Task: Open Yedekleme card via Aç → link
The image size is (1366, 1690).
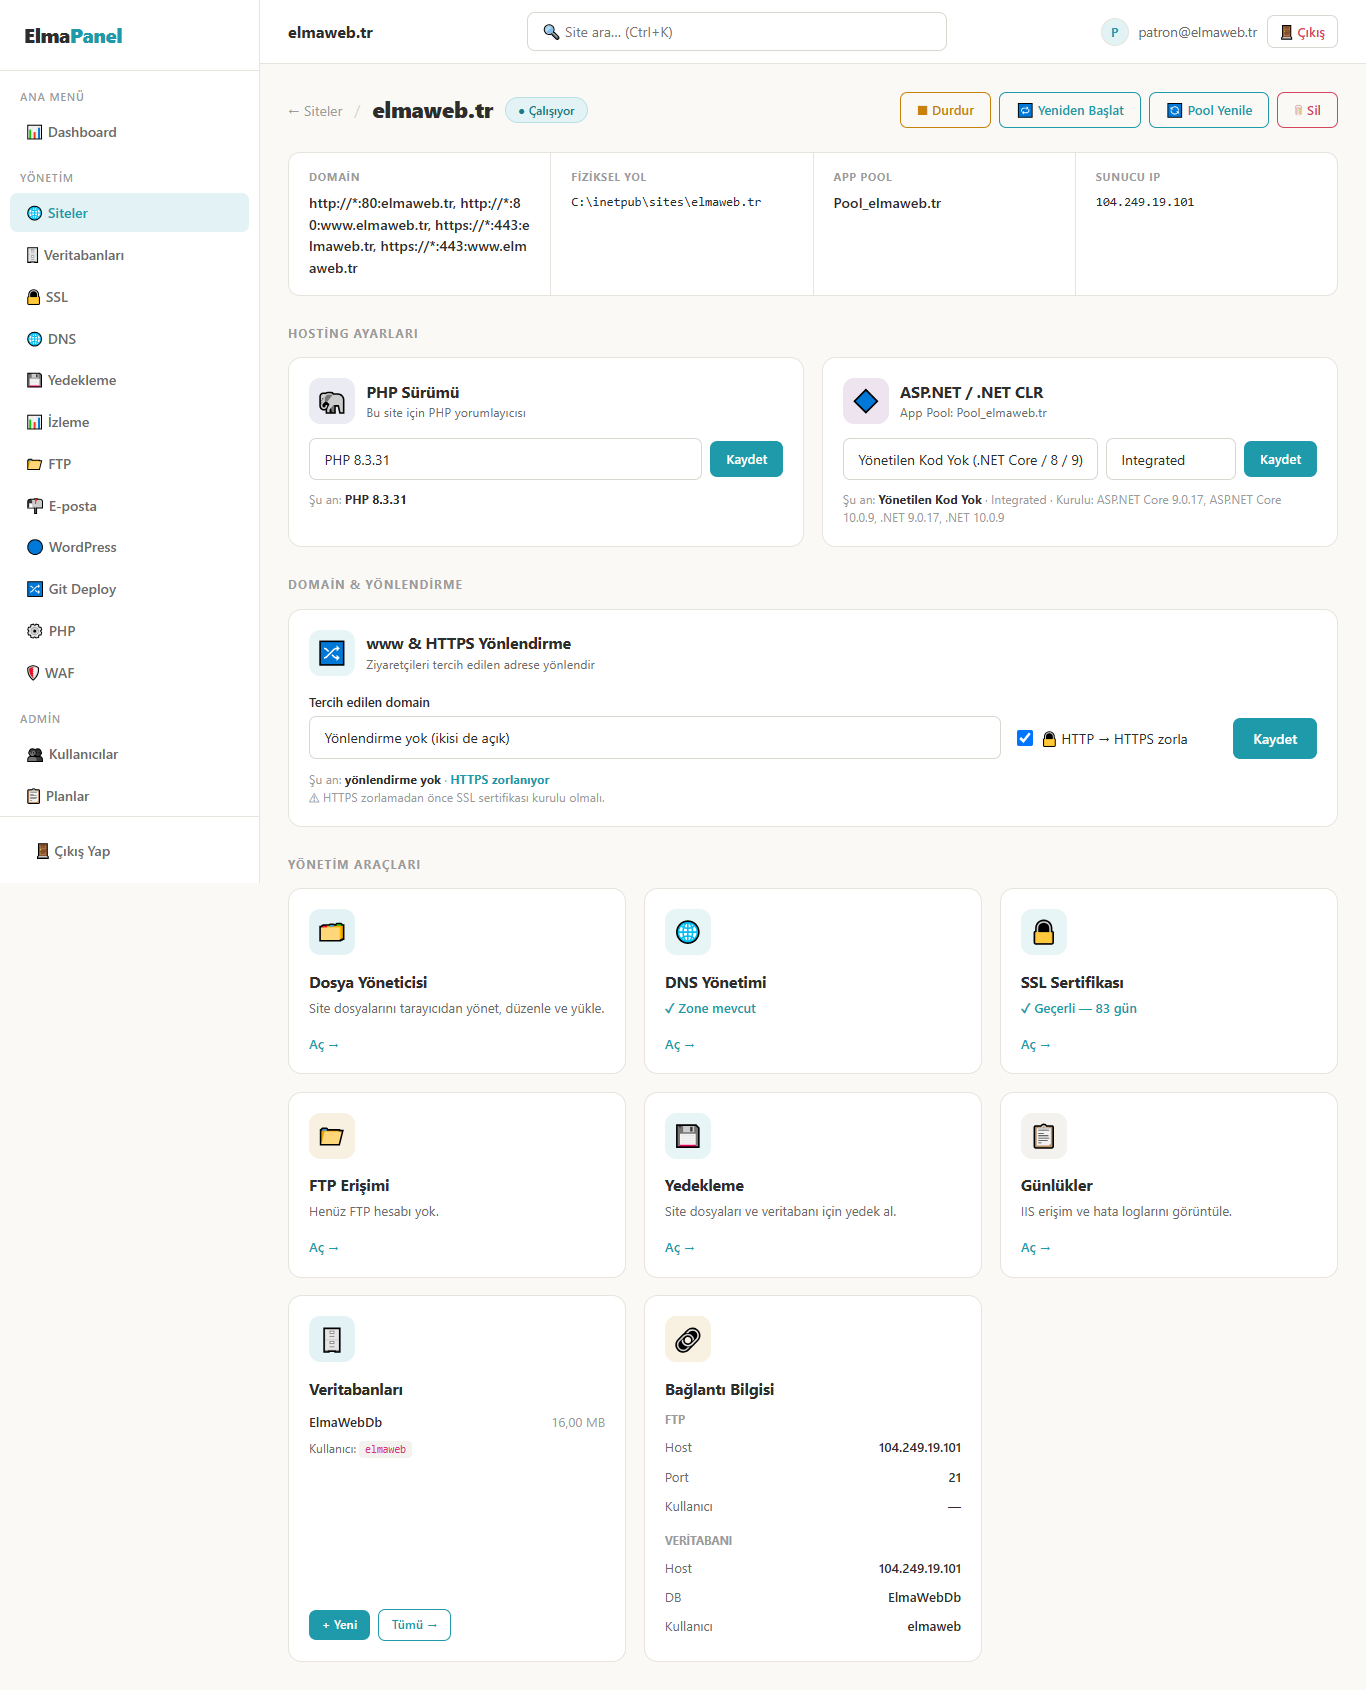Action: pos(680,1248)
